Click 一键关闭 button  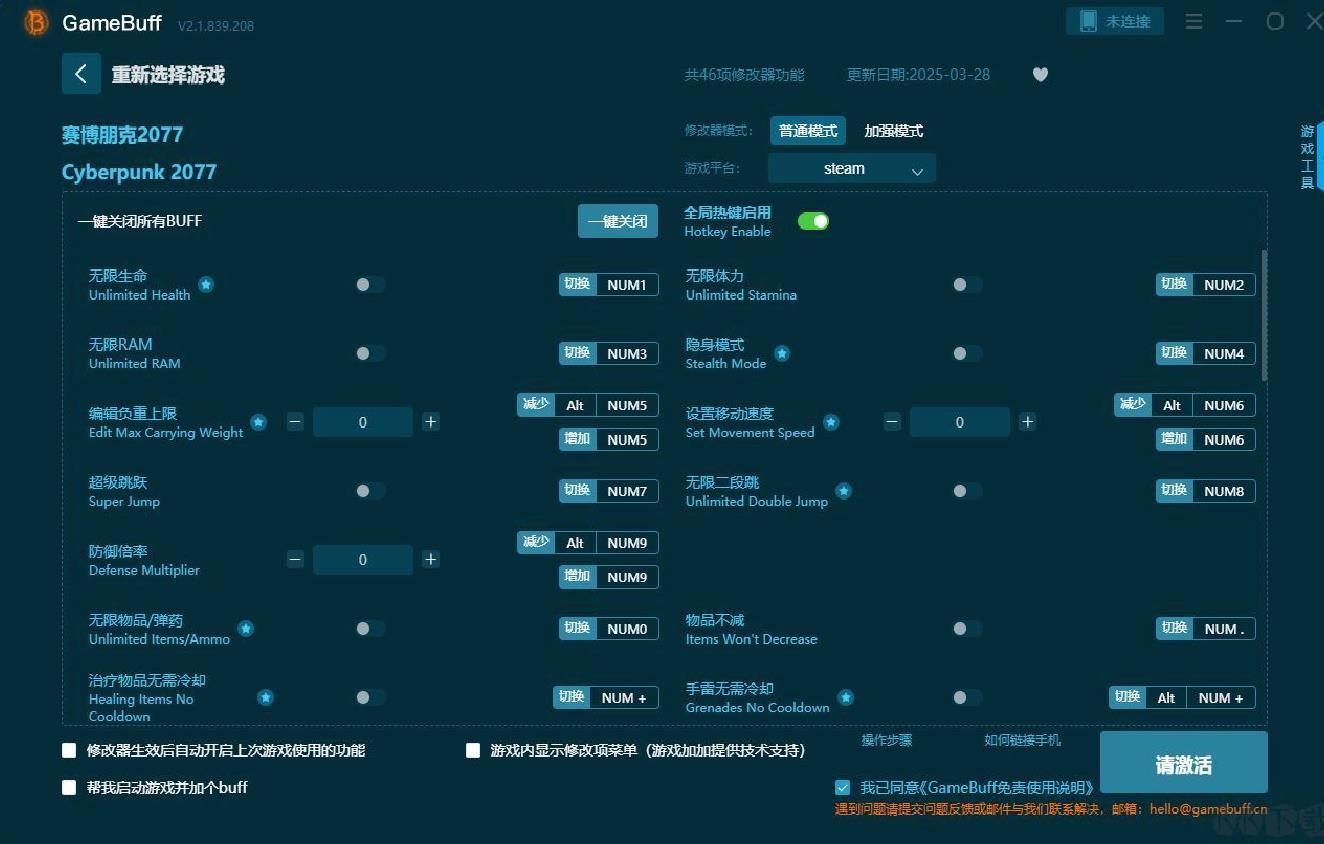pos(618,221)
